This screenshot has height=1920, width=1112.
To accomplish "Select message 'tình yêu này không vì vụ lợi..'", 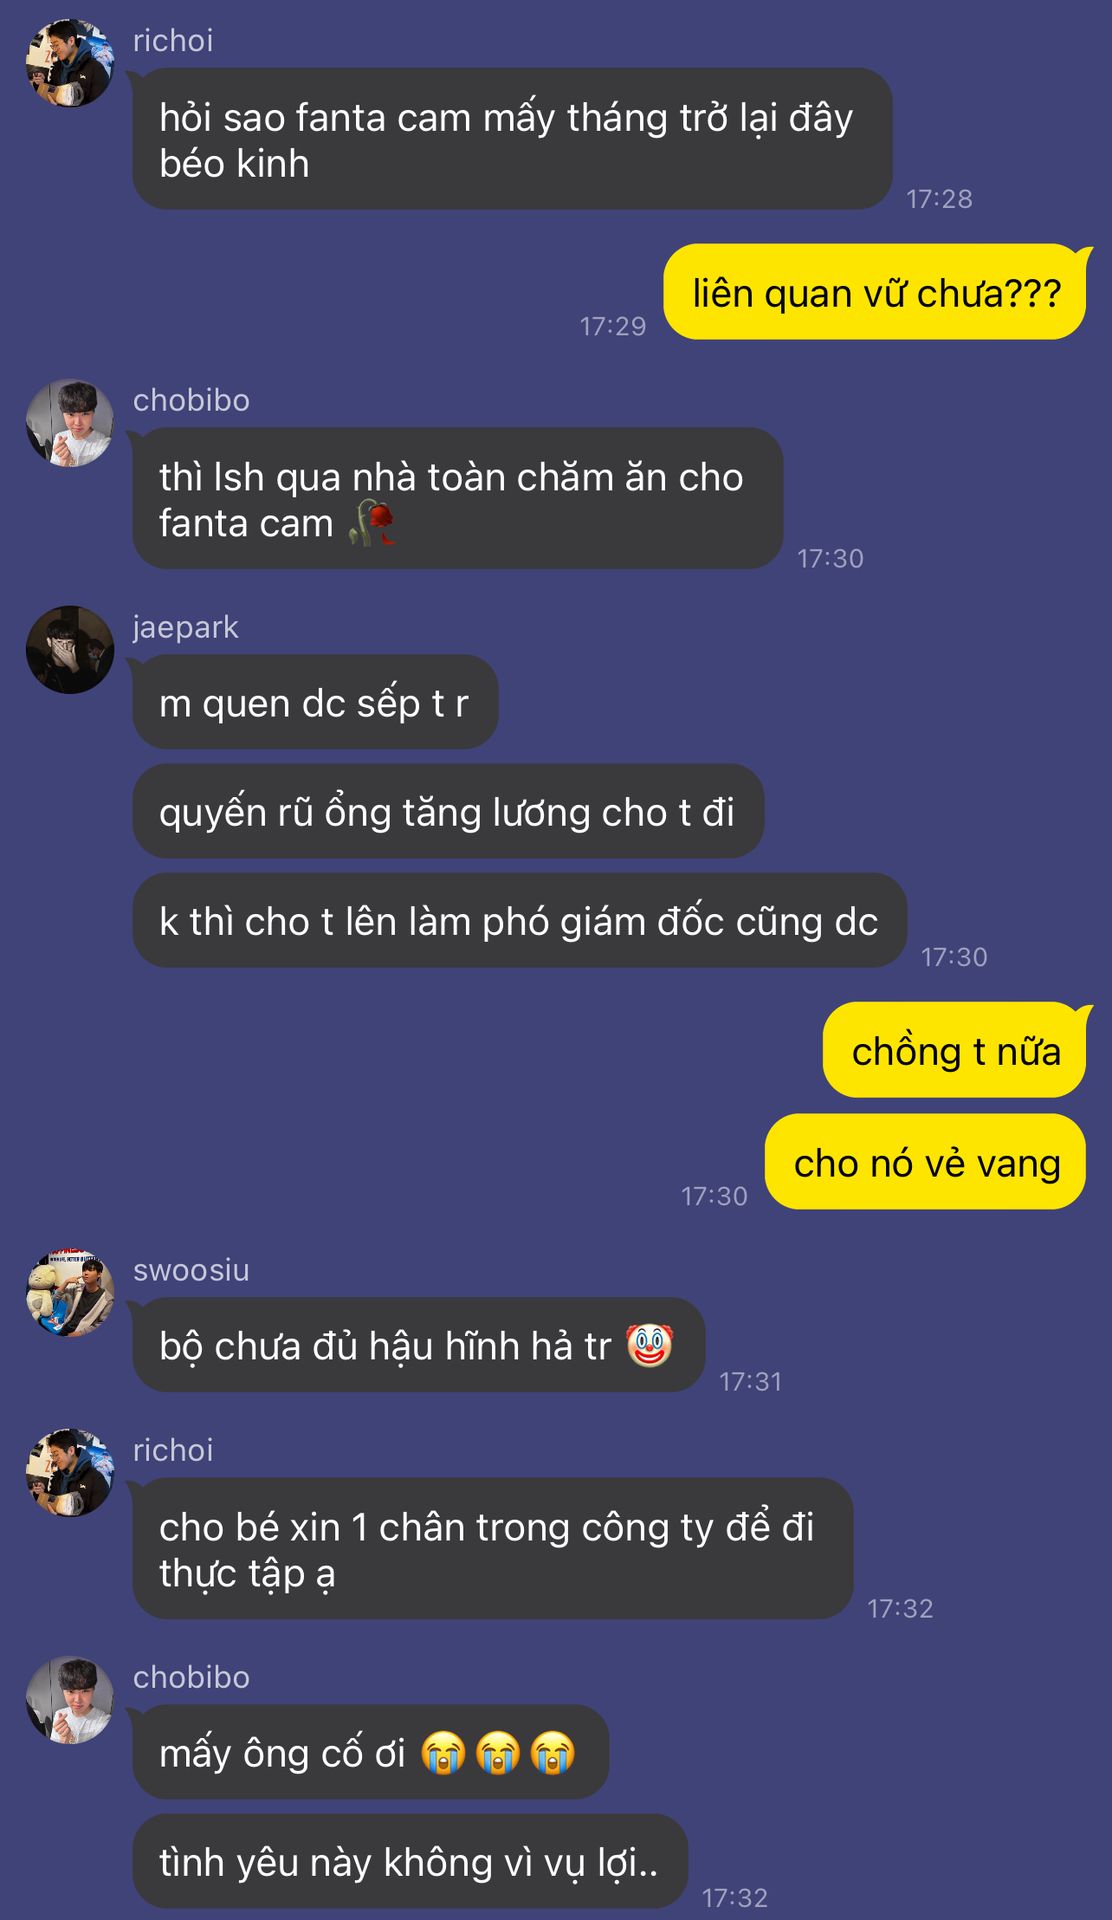I will click(x=410, y=1861).
